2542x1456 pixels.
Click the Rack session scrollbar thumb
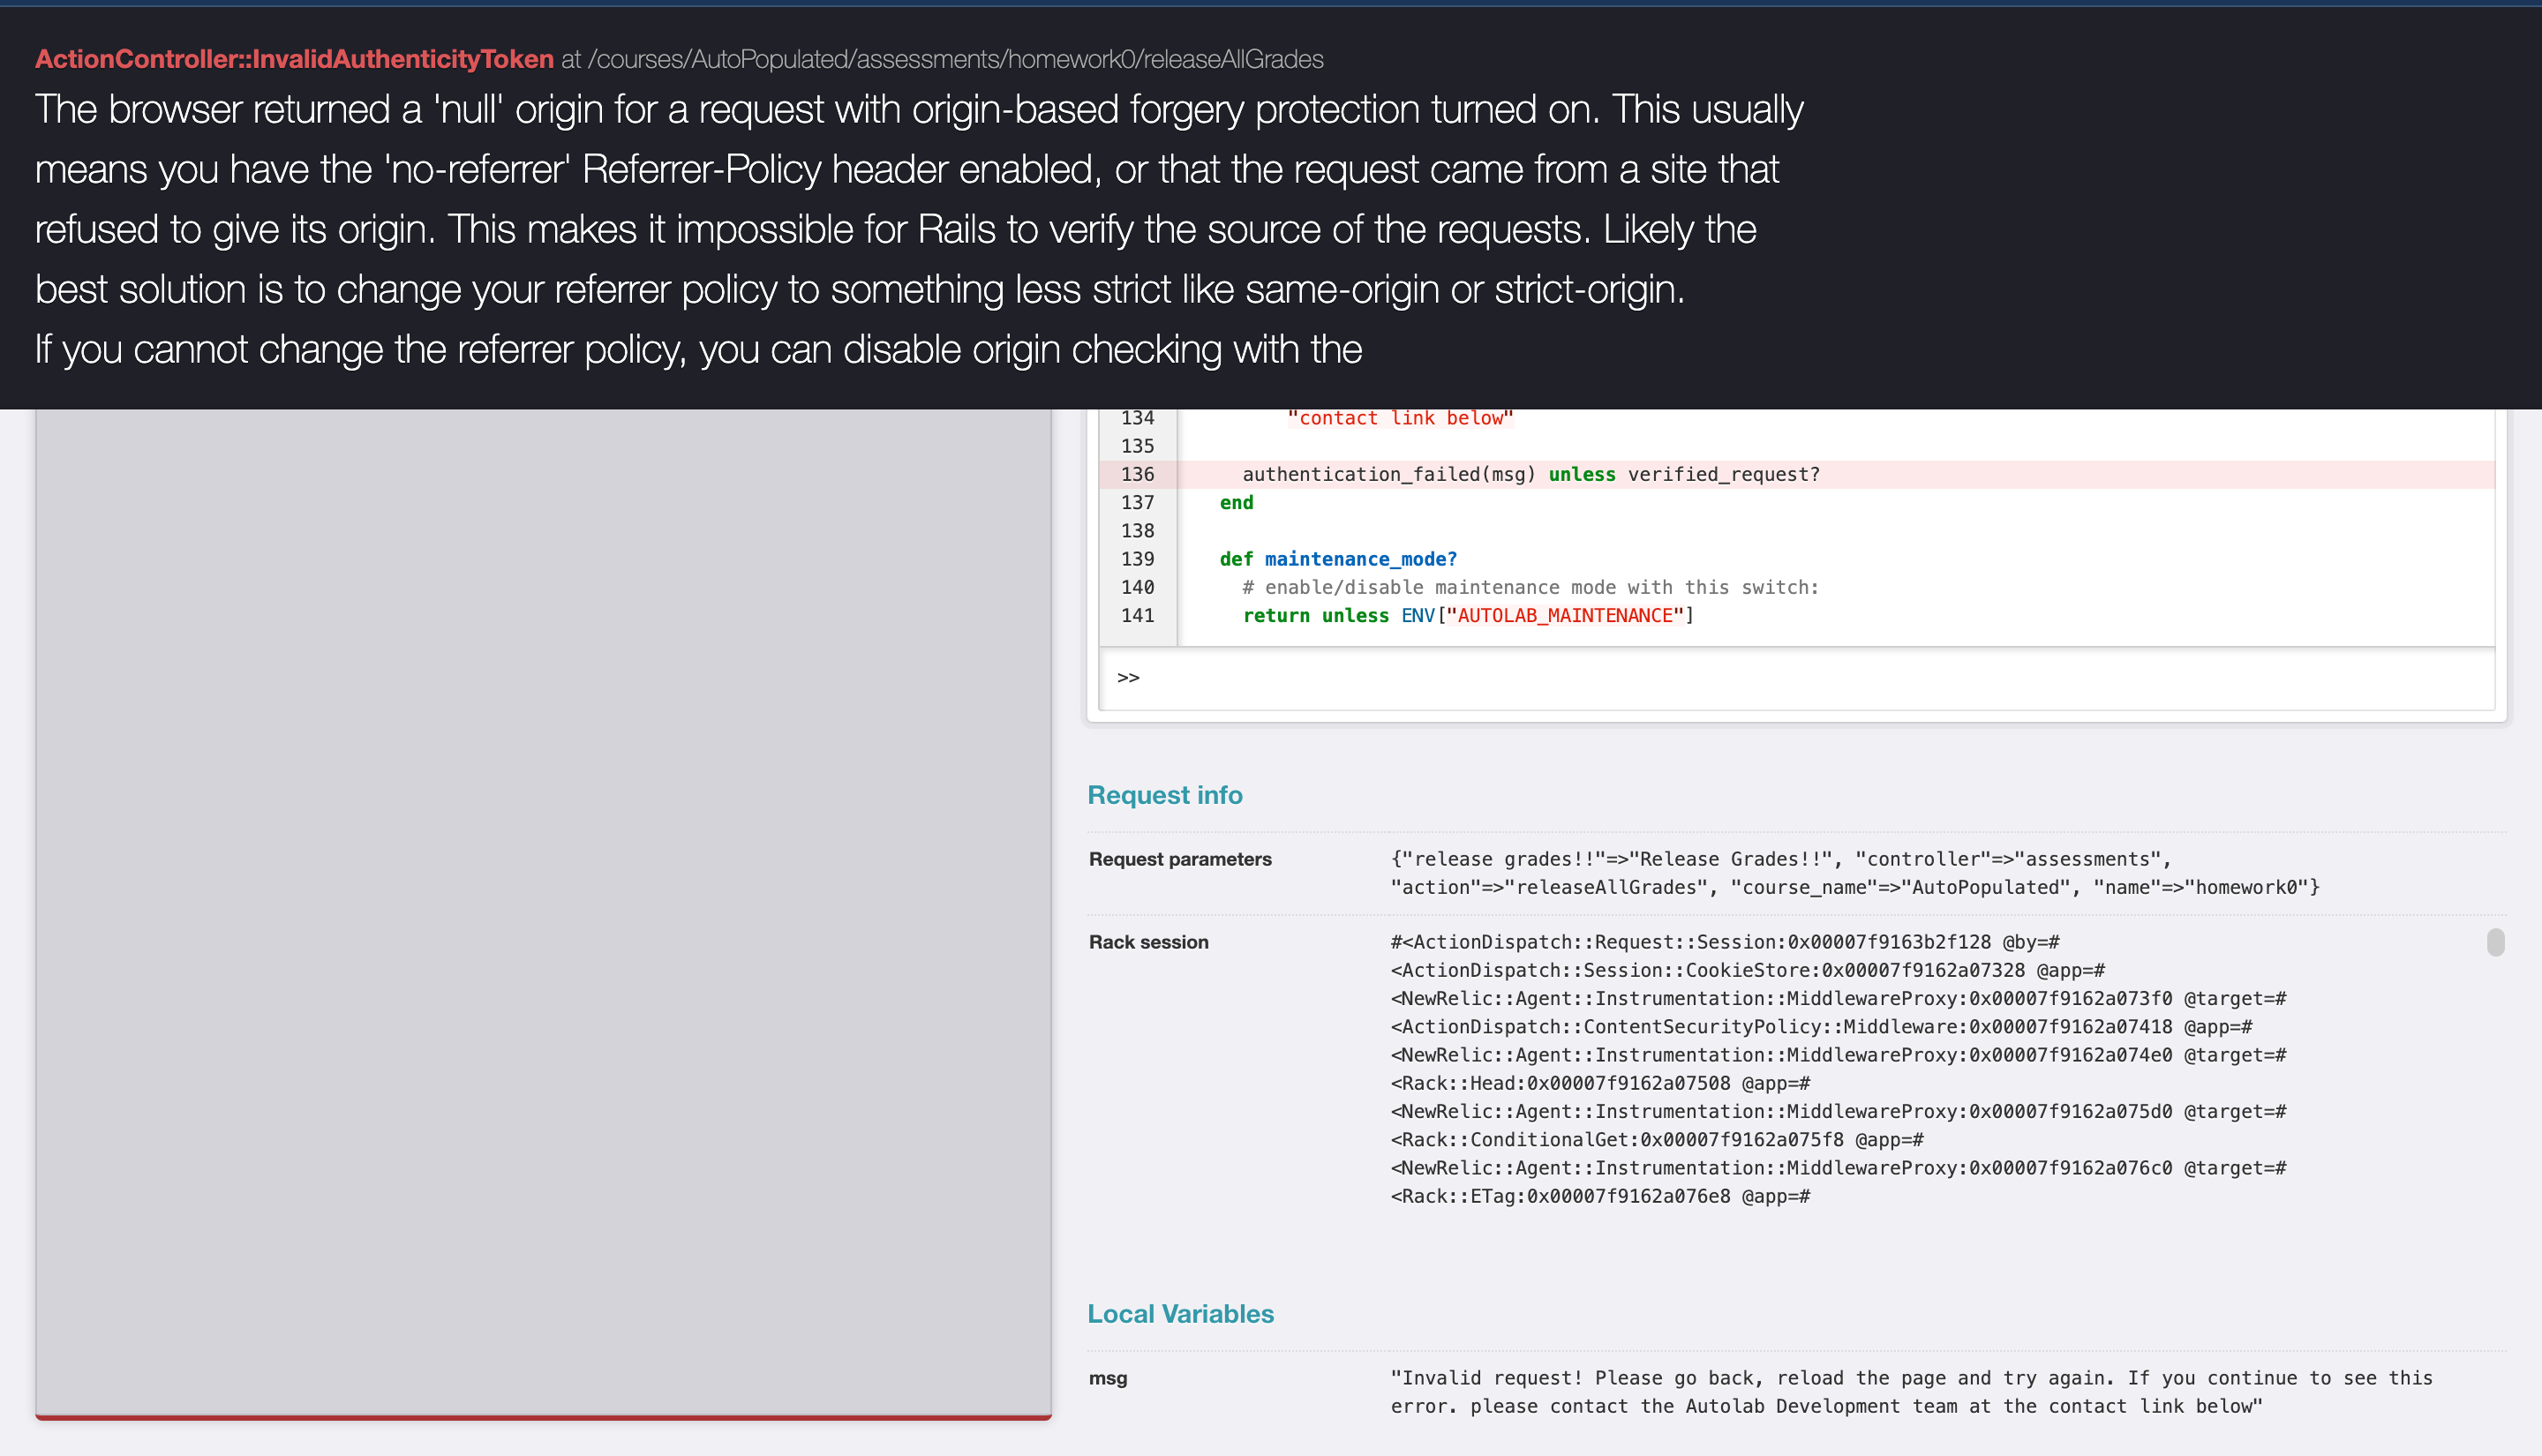(2495, 942)
